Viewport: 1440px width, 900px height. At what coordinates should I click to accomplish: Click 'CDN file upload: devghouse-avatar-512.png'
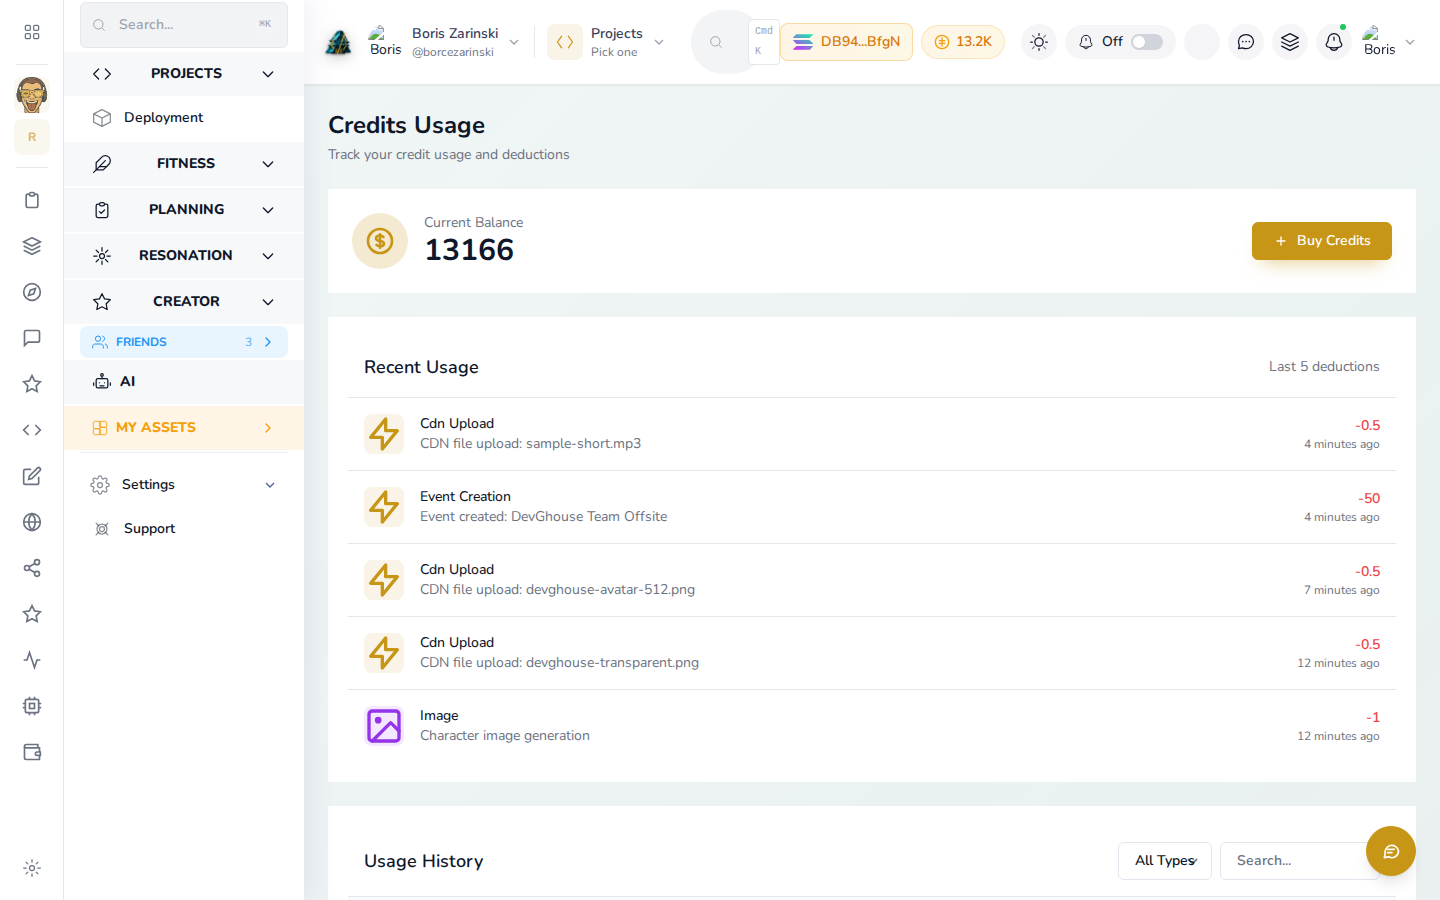[558, 590]
